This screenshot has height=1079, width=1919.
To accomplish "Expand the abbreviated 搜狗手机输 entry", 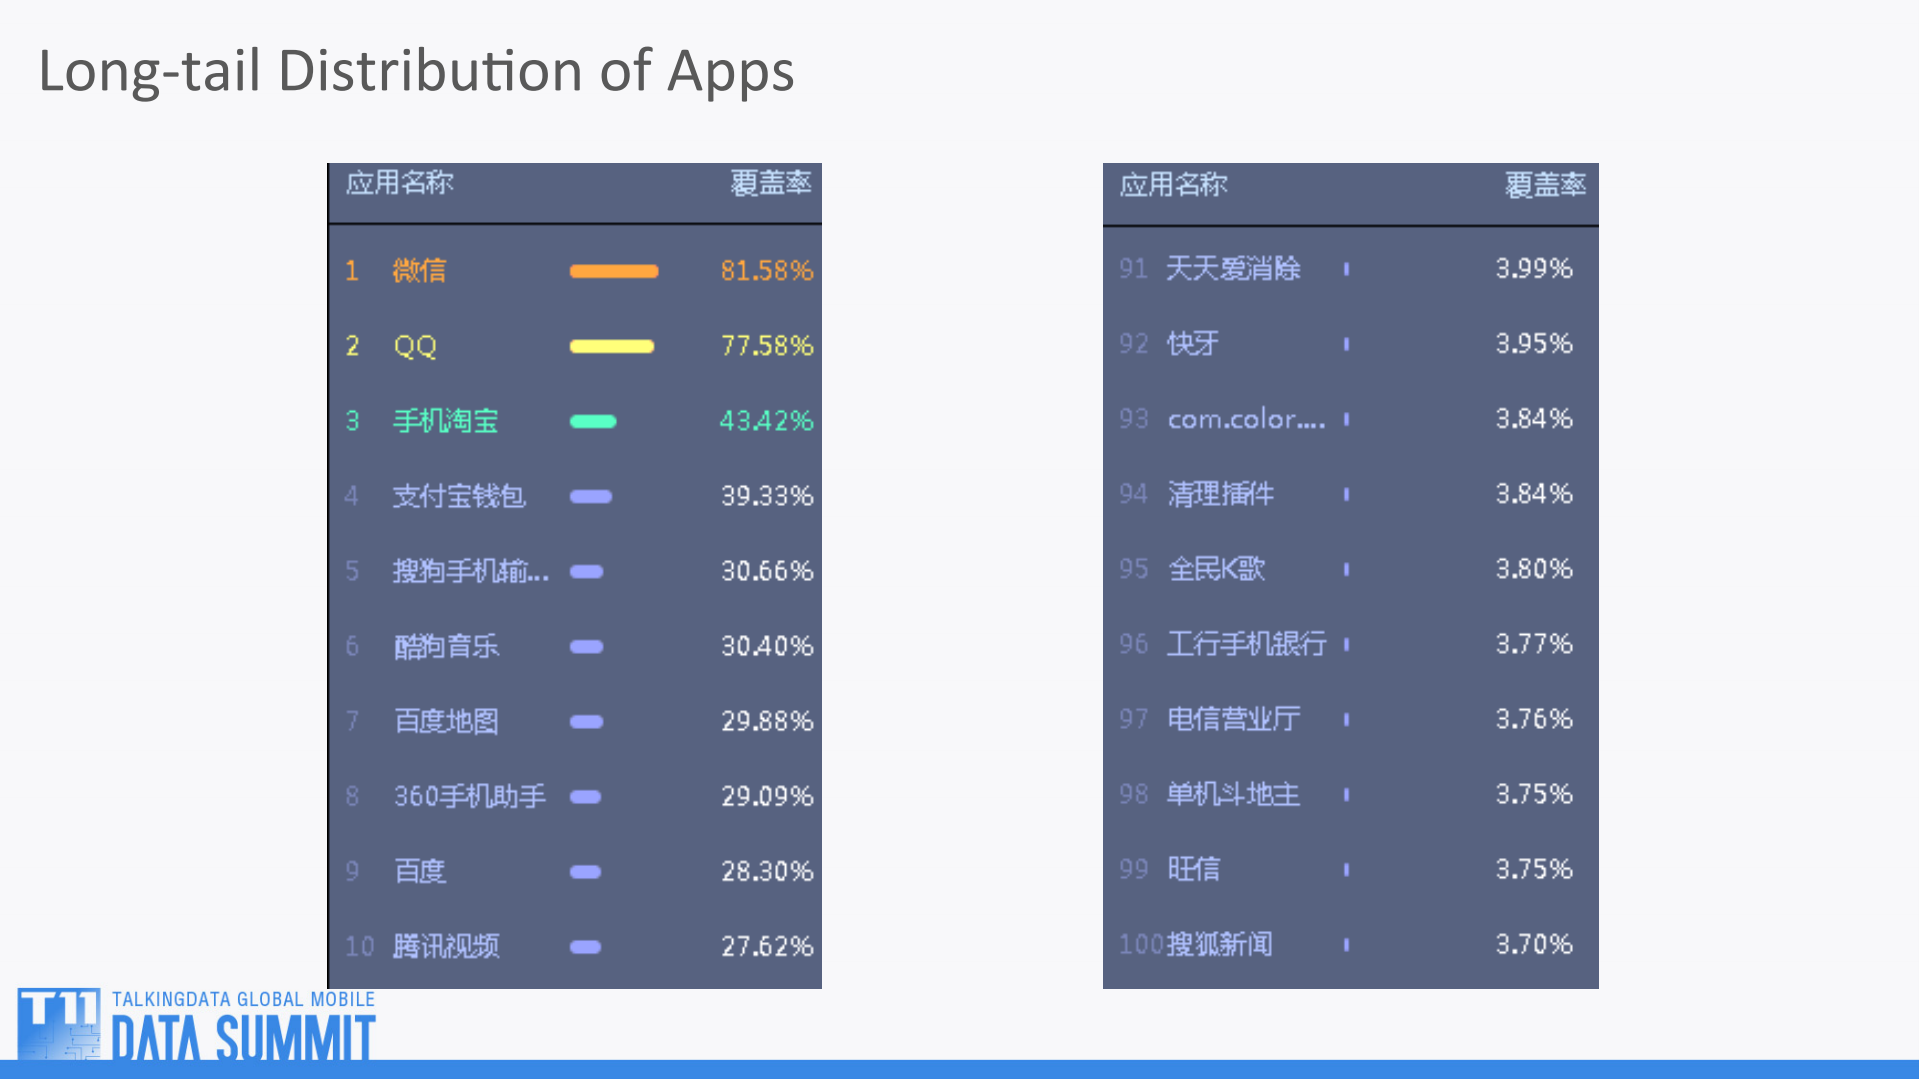I will pyautogui.click(x=470, y=571).
